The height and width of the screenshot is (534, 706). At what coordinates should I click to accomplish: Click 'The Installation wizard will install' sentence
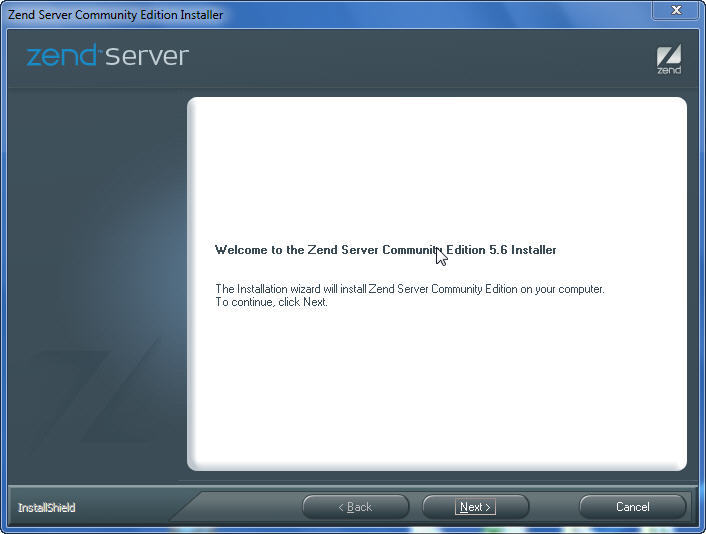click(410, 289)
